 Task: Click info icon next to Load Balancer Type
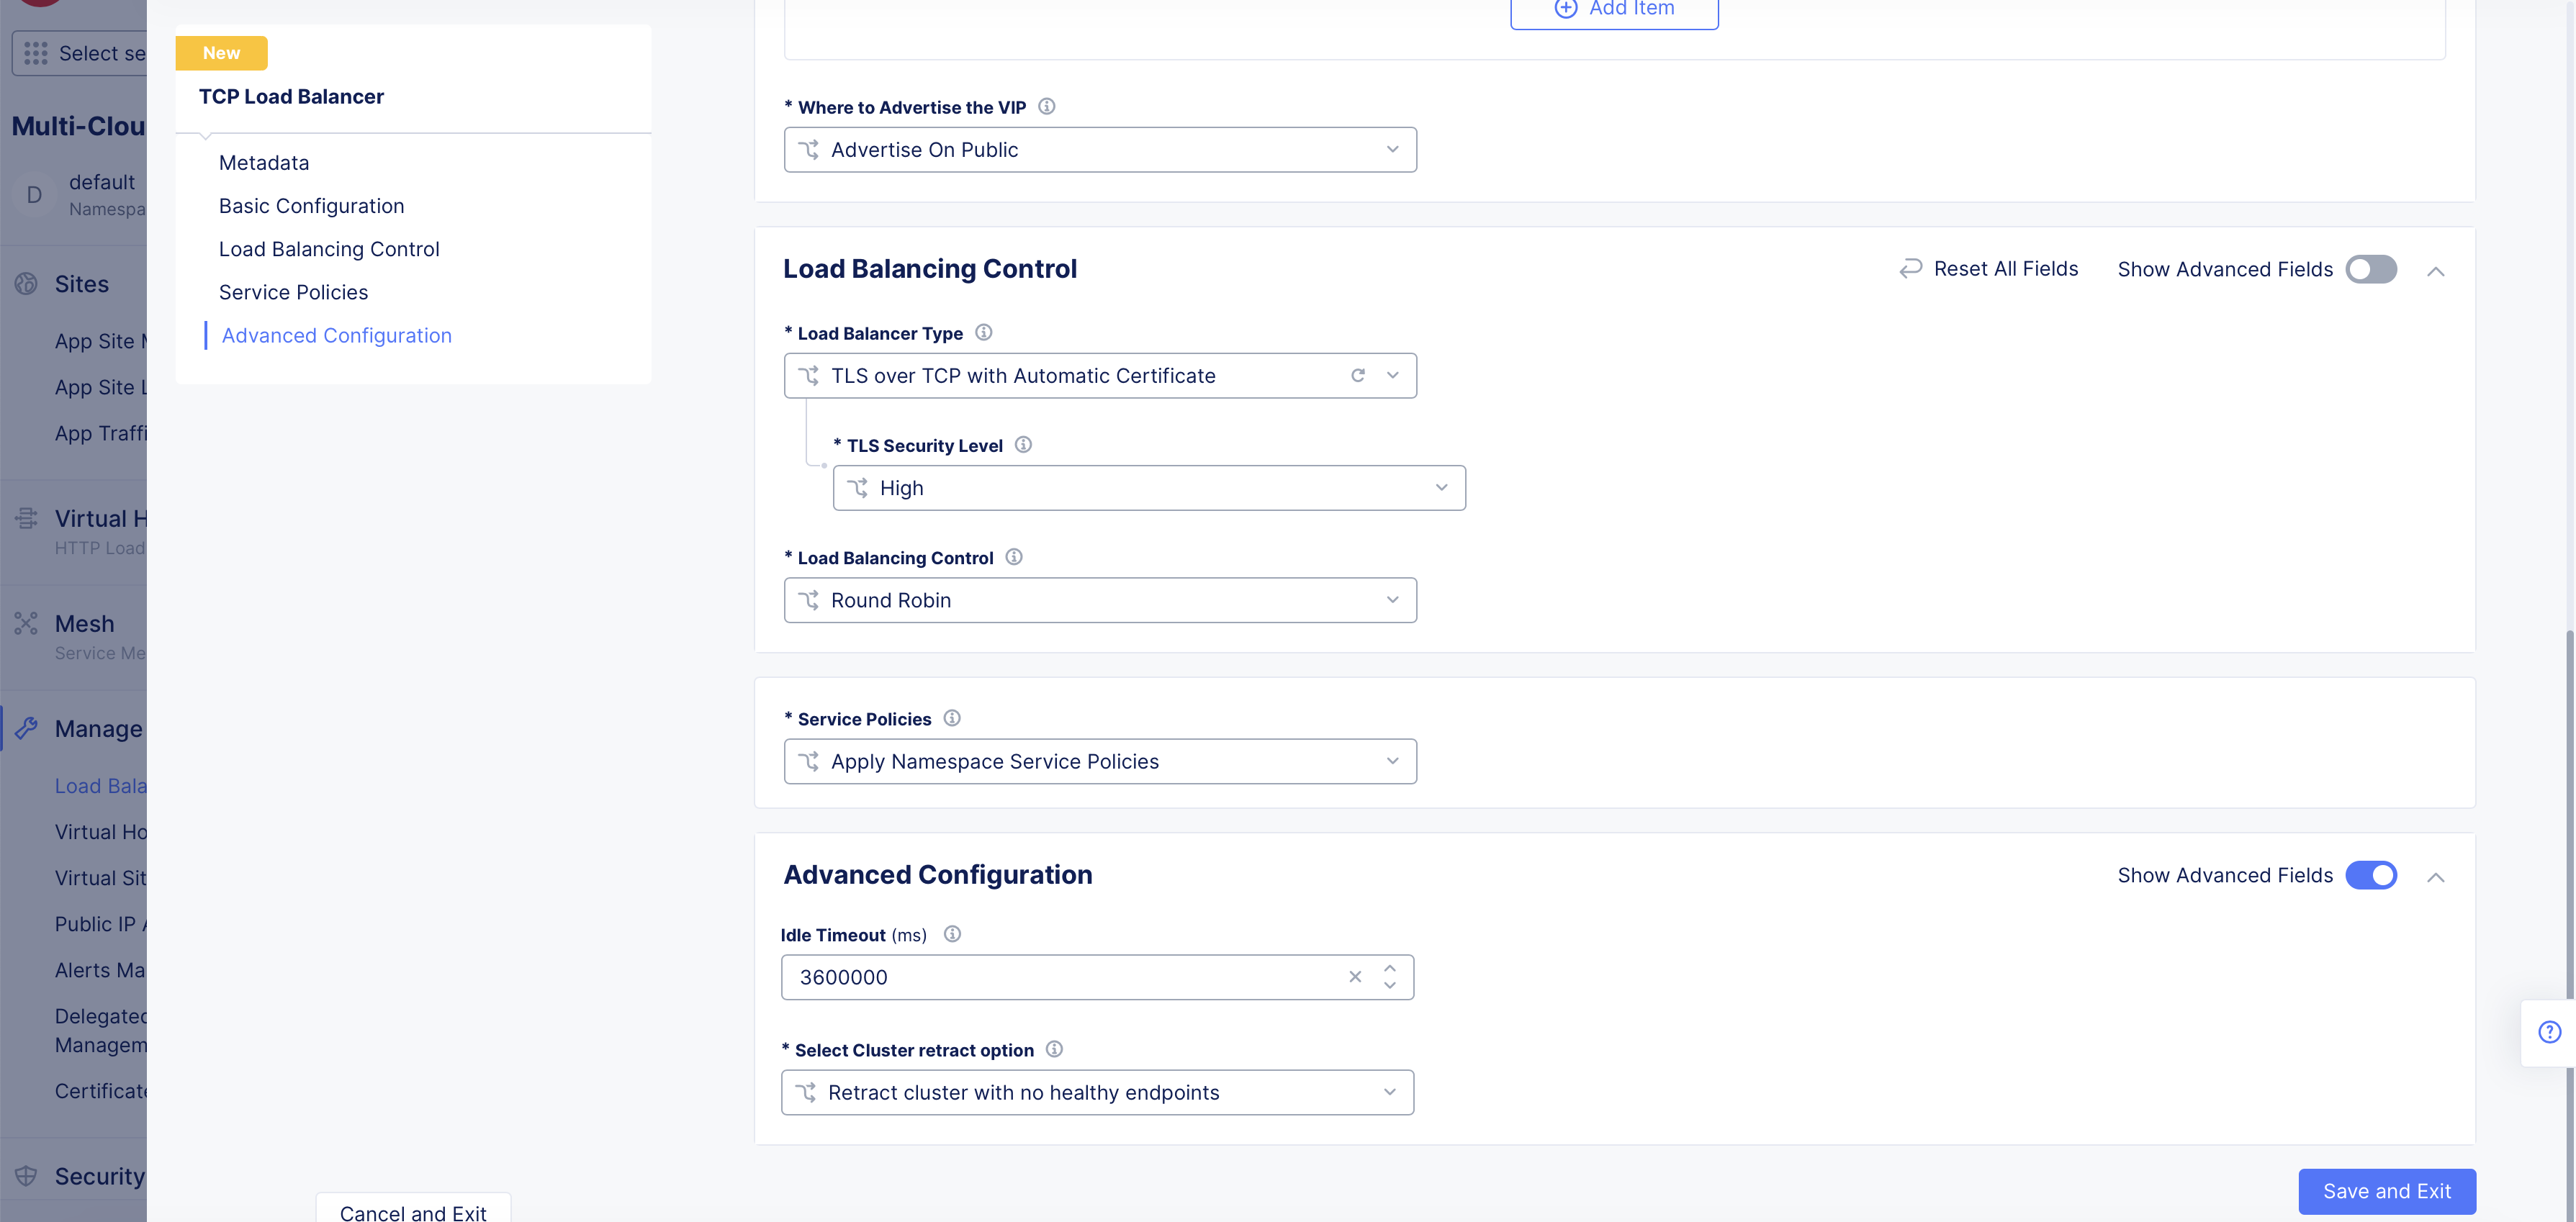pos(983,333)
